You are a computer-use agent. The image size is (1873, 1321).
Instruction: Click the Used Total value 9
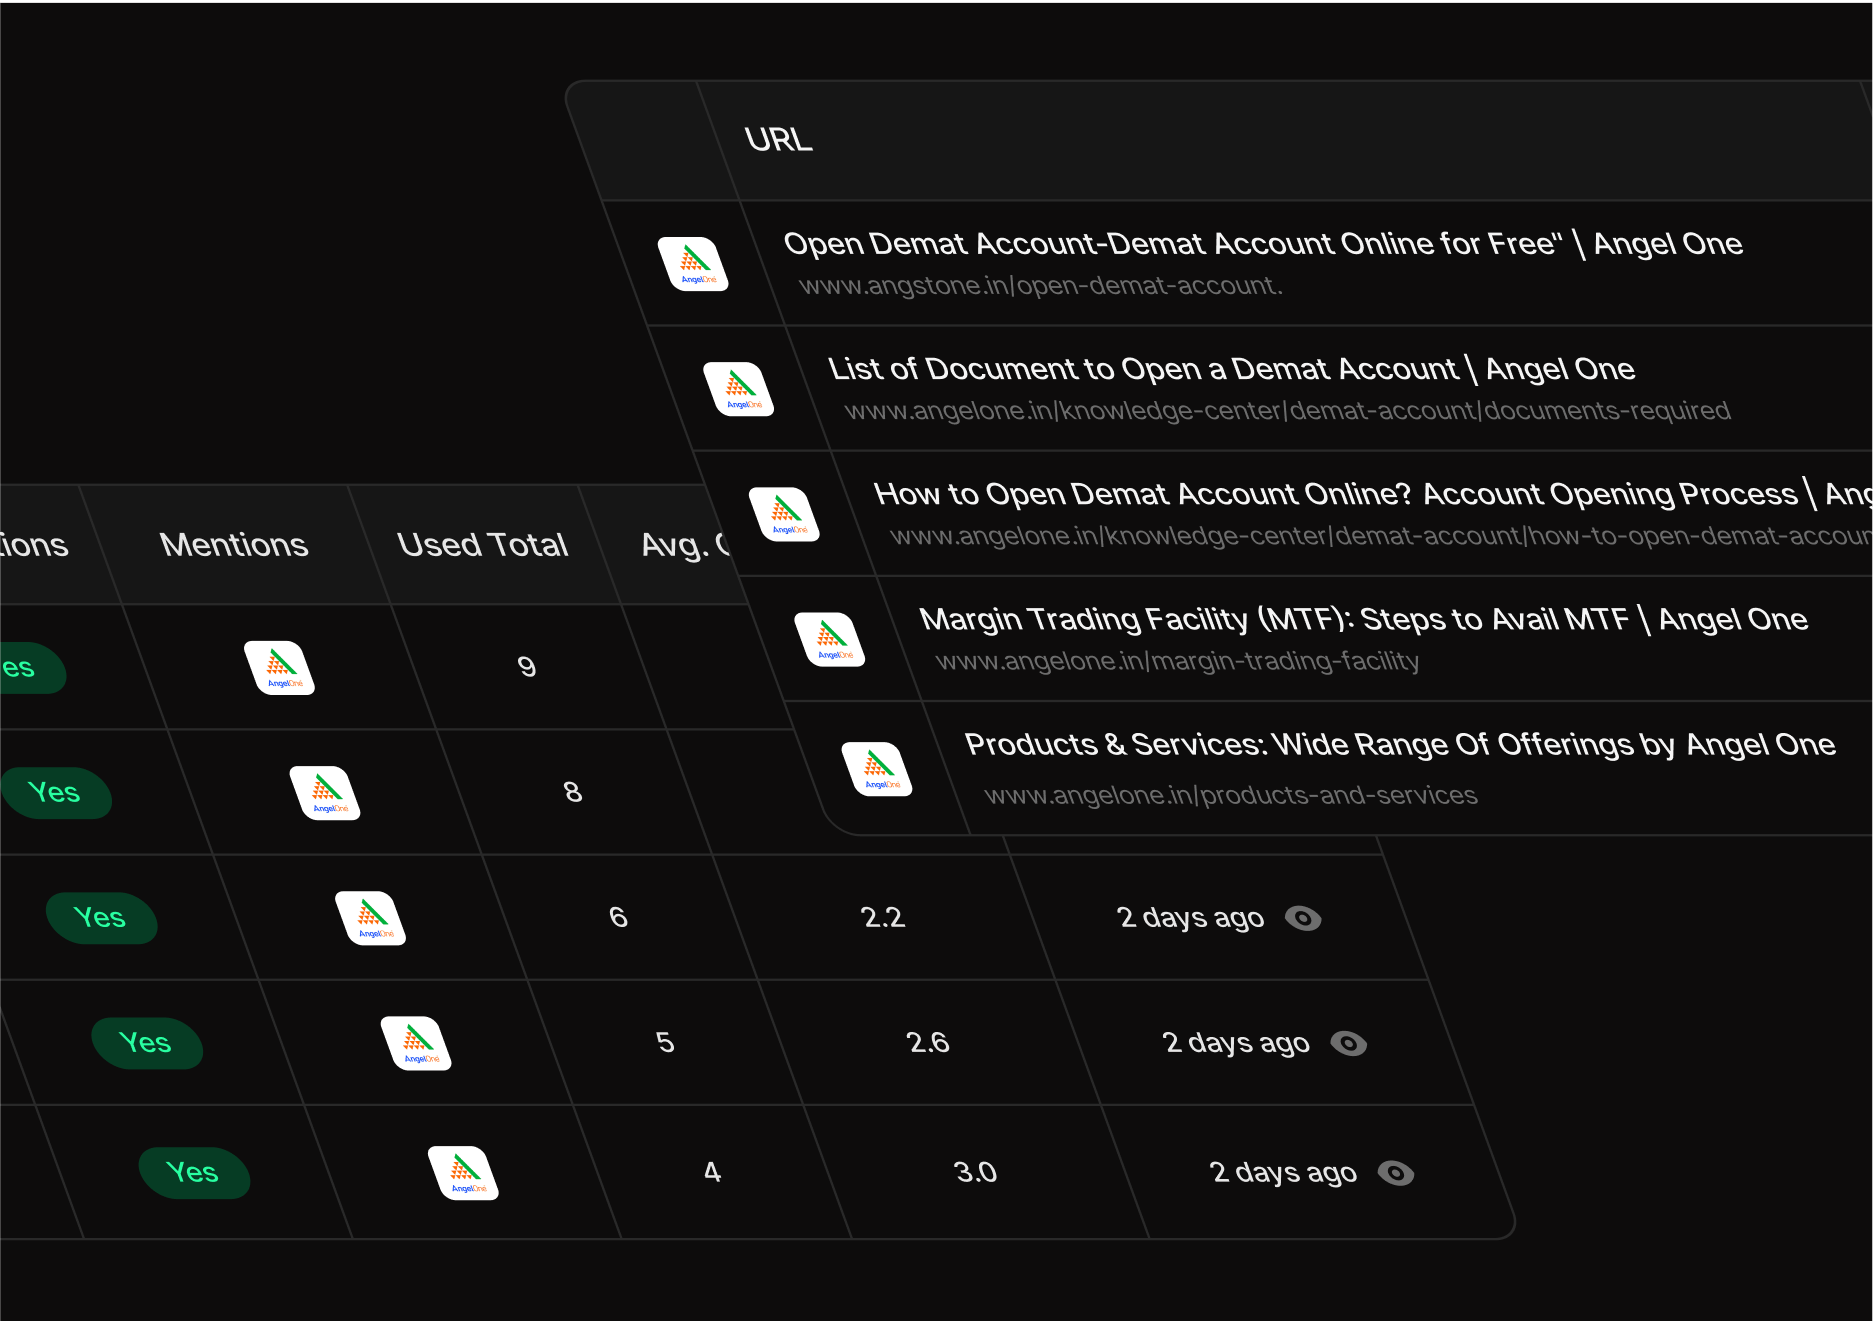[x=527, y=667]
